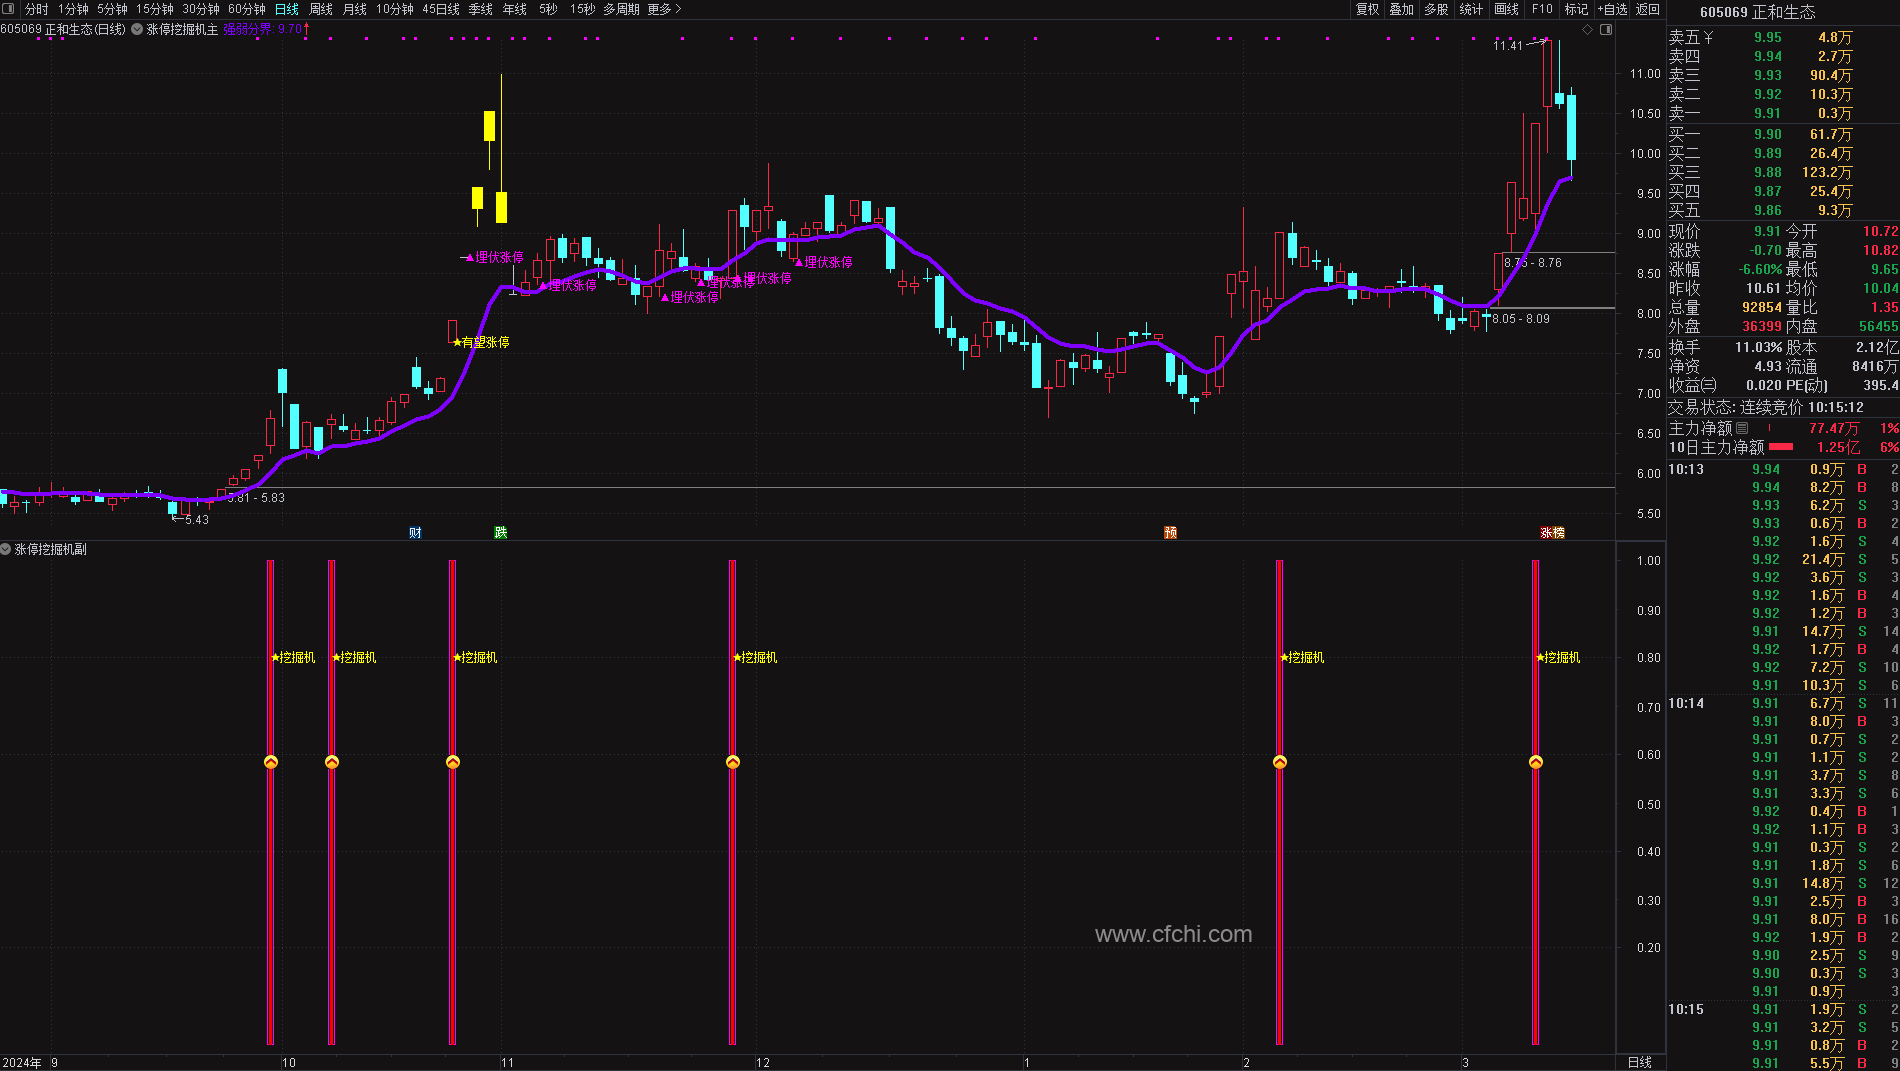1900x1071 pixels.
Task: Toggle the left sidebar panel icon
Action: 9,9
